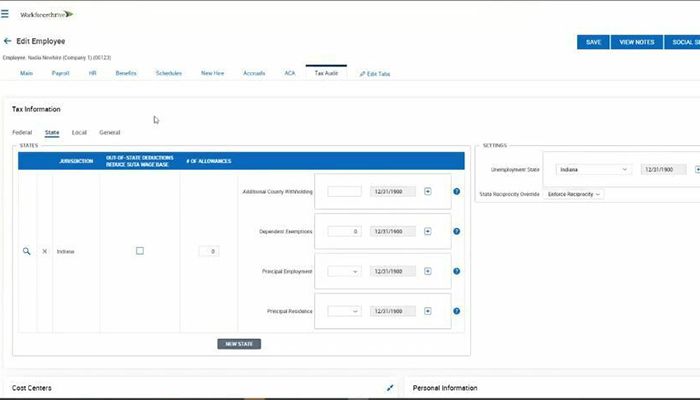The image size is (700, 400).
Task: Click the Principal Residence date field
Action: pyautogui.click(x=393, y=311)
